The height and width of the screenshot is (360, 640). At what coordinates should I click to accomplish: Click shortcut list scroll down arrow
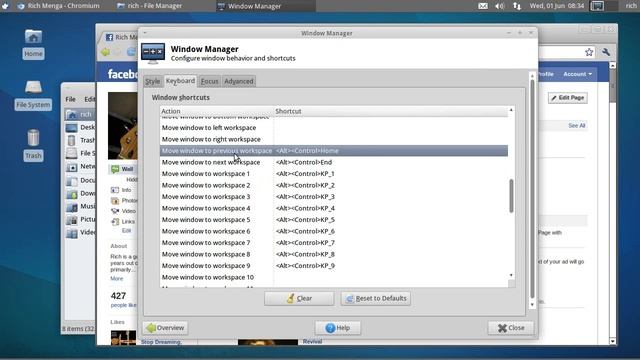(511, 275)
